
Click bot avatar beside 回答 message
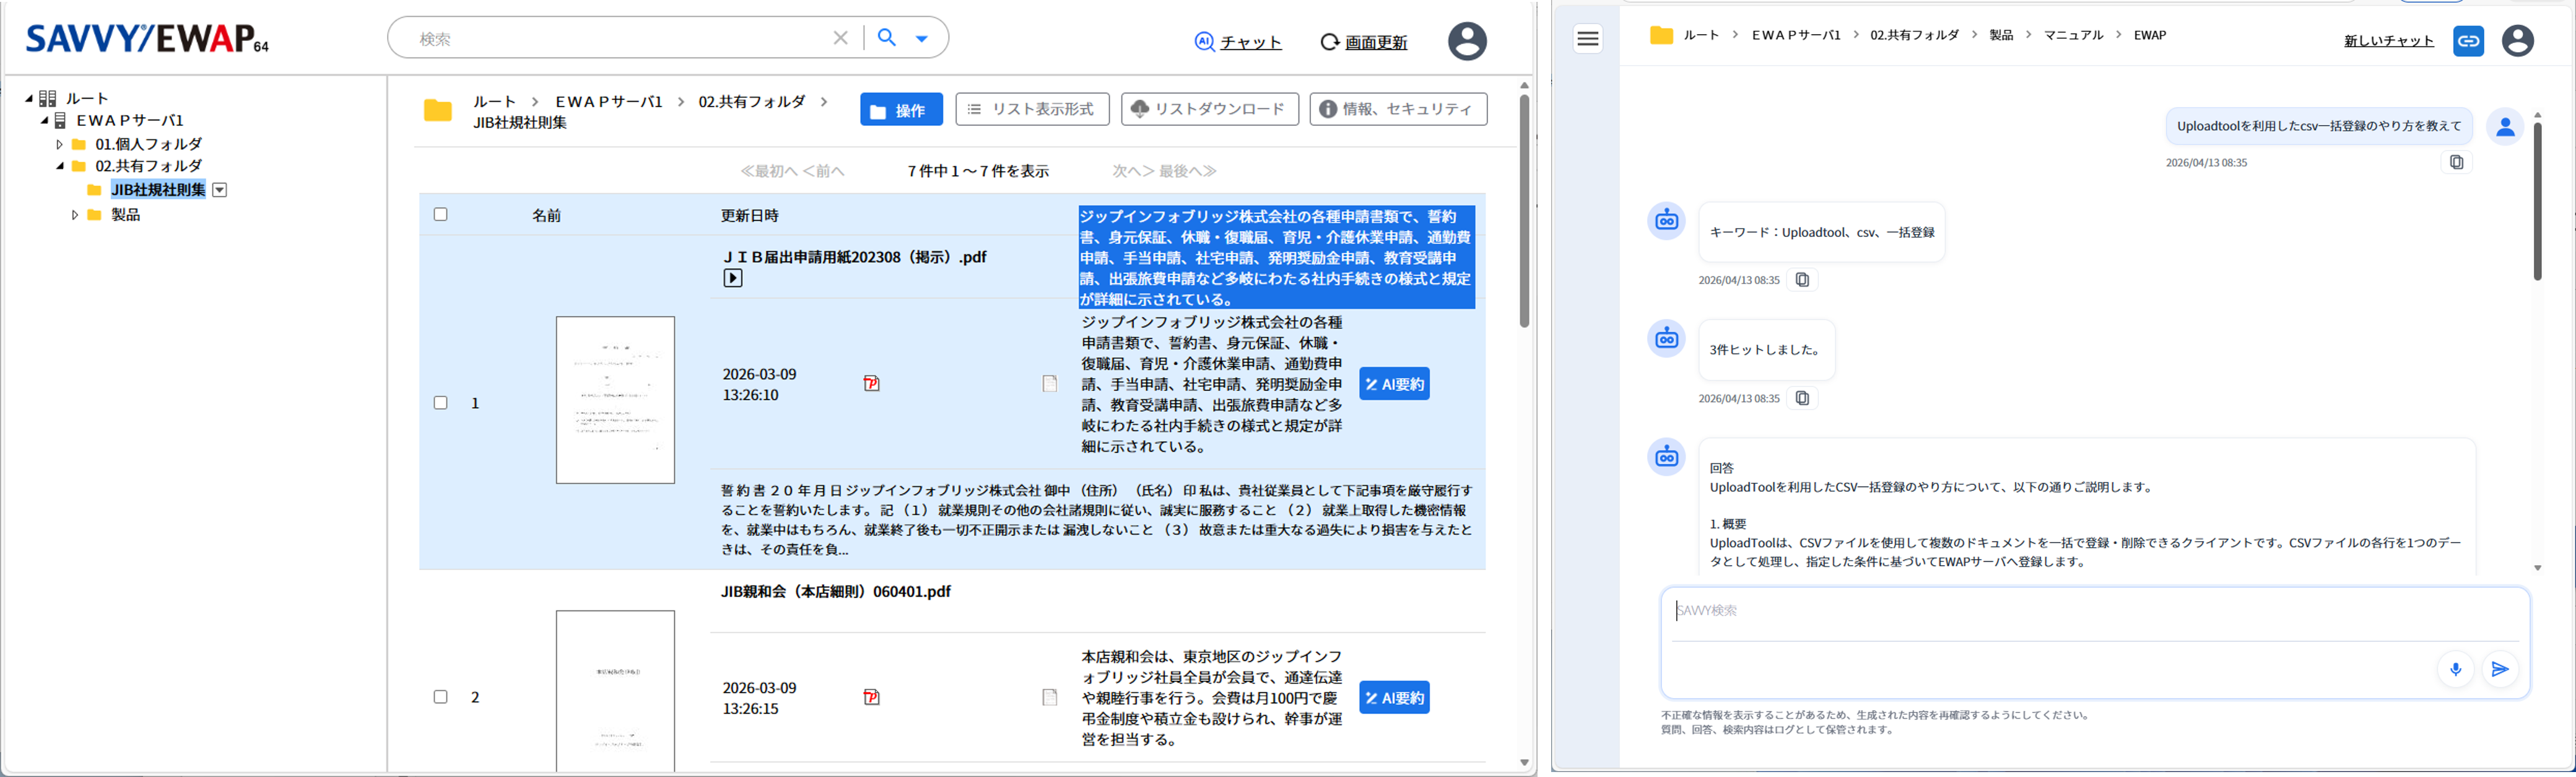click(x=1666, y=457)
